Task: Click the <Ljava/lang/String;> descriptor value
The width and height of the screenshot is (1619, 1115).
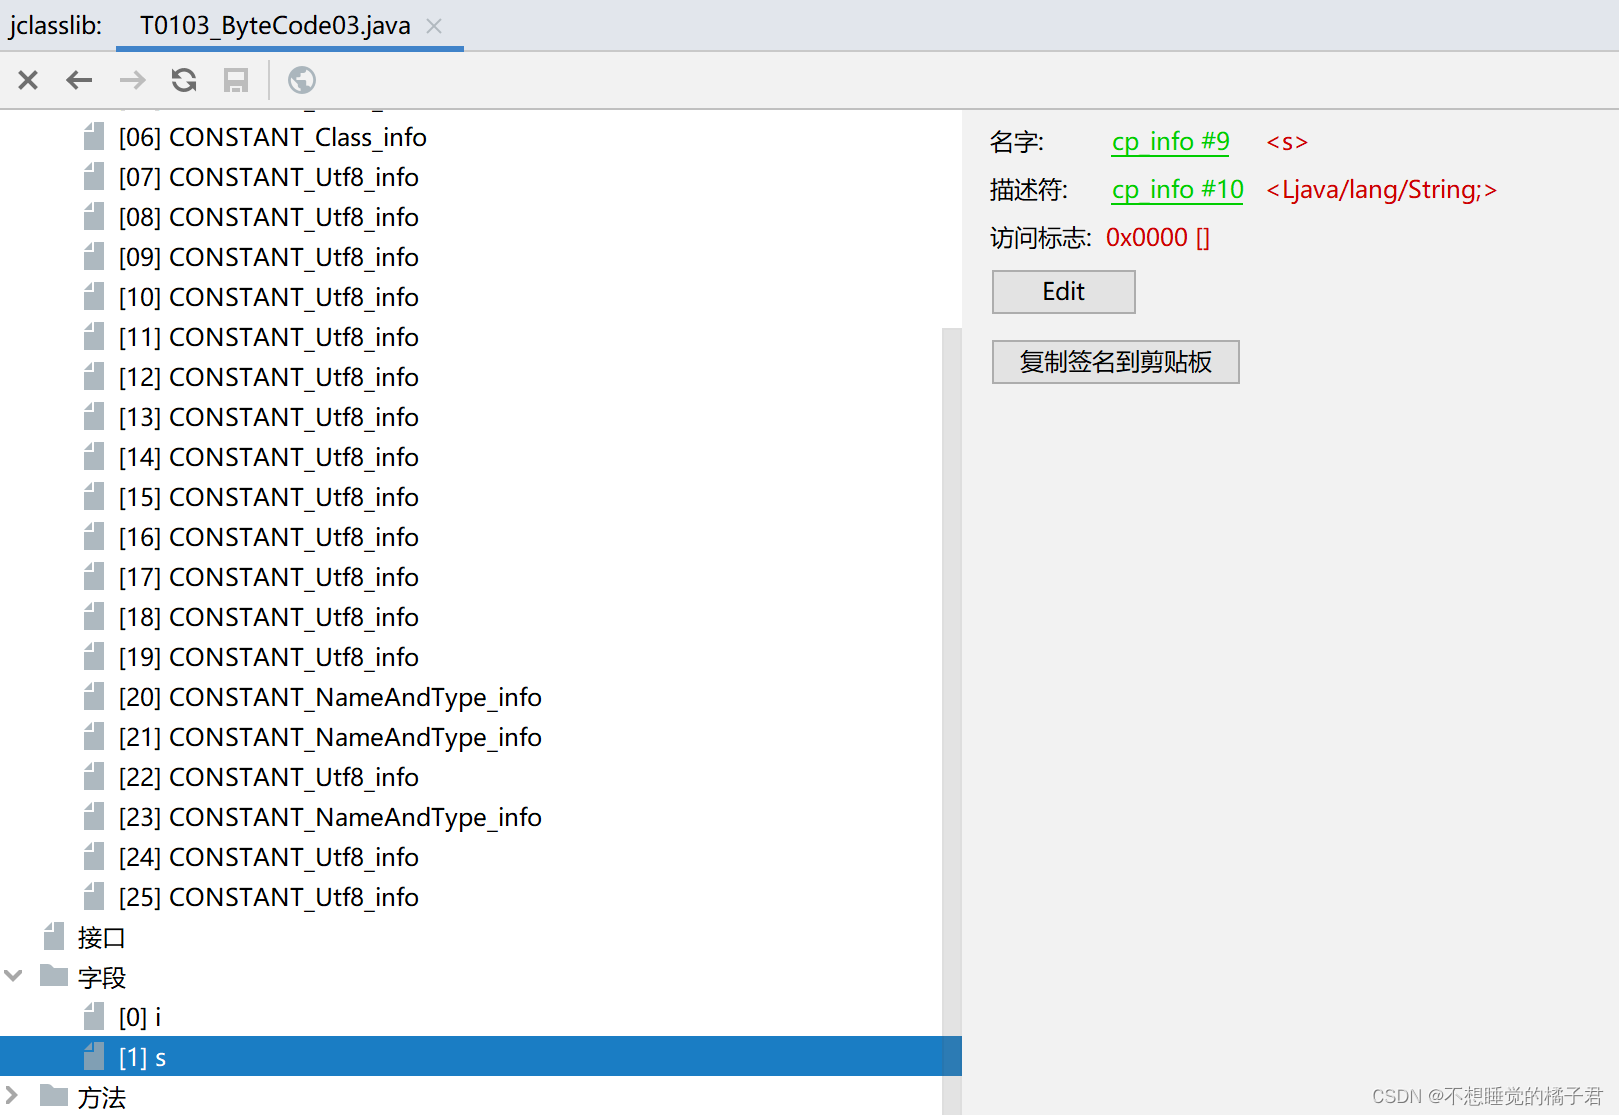Action: (1382, 190)
